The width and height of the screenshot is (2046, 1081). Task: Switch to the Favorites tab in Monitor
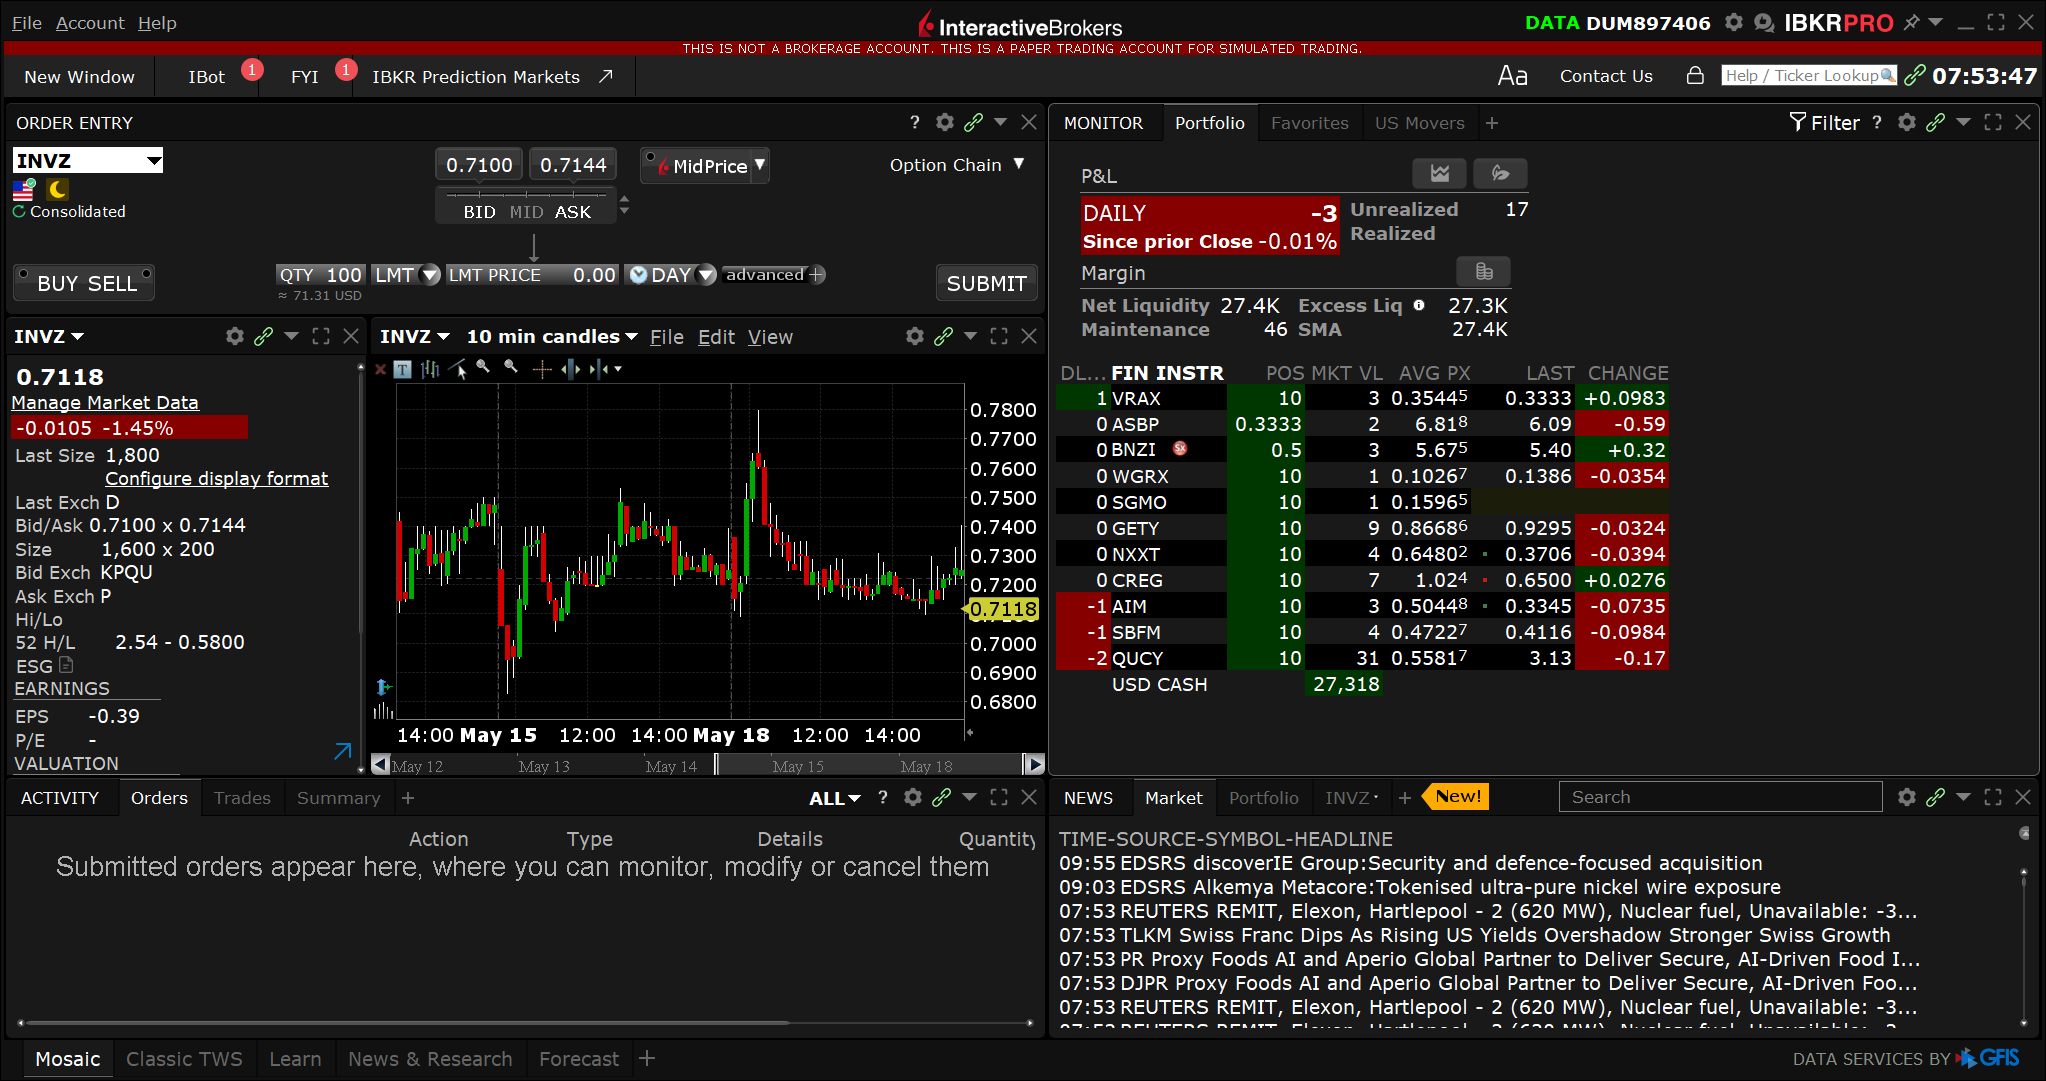(1309, 122)
